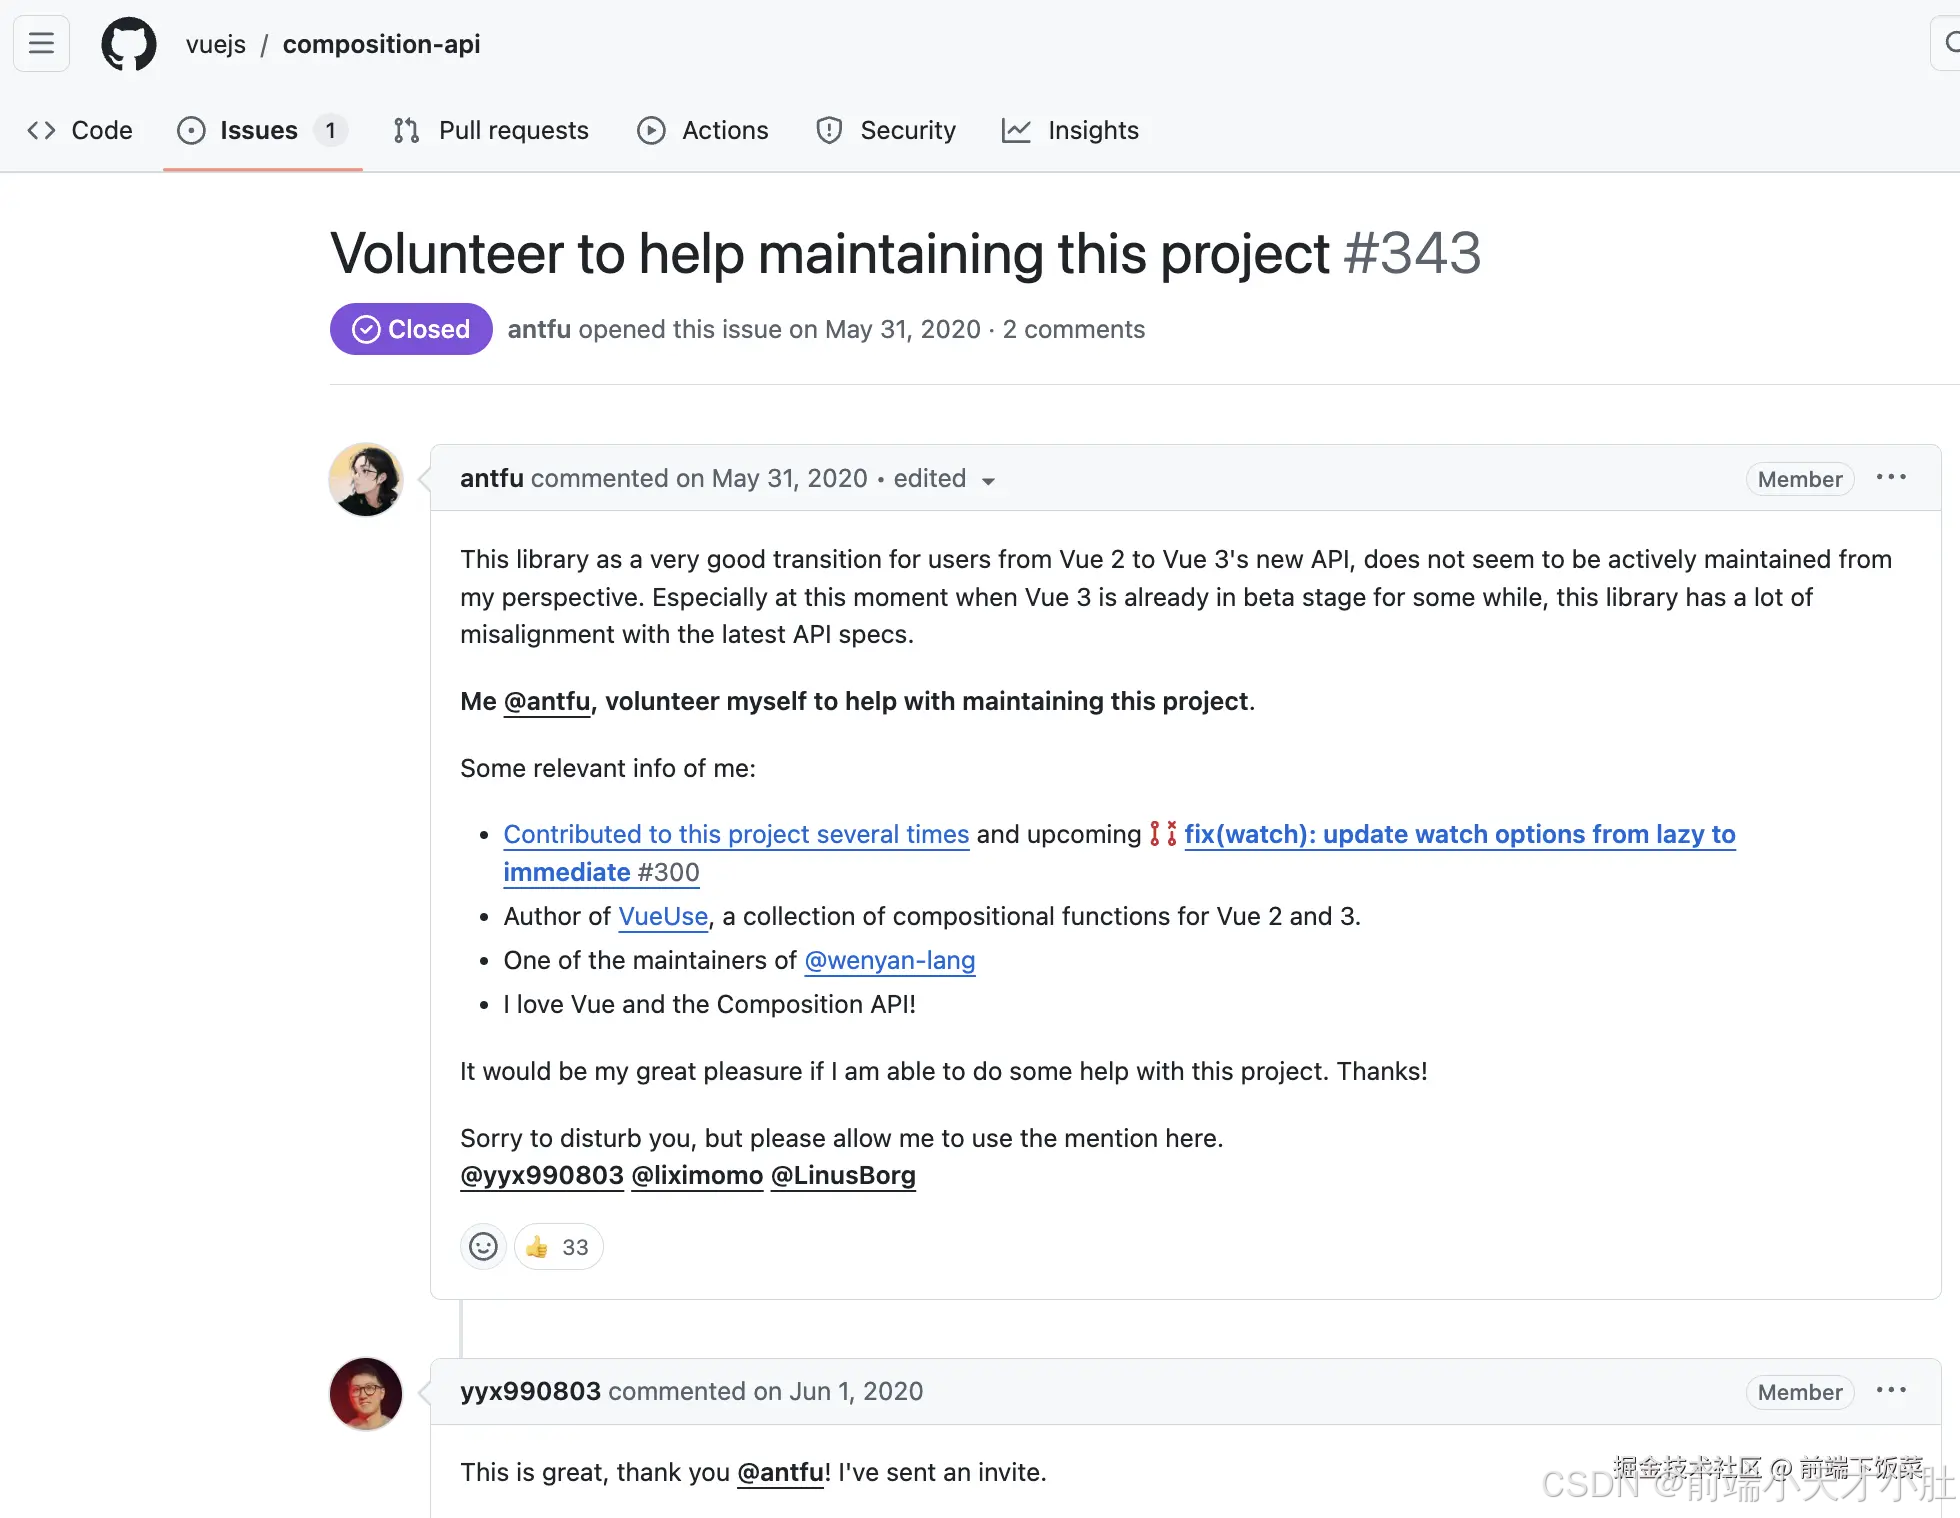Click the @antfu mention link
The height and width of the screenshot is (1518, 1960).
tap(546, 701)
